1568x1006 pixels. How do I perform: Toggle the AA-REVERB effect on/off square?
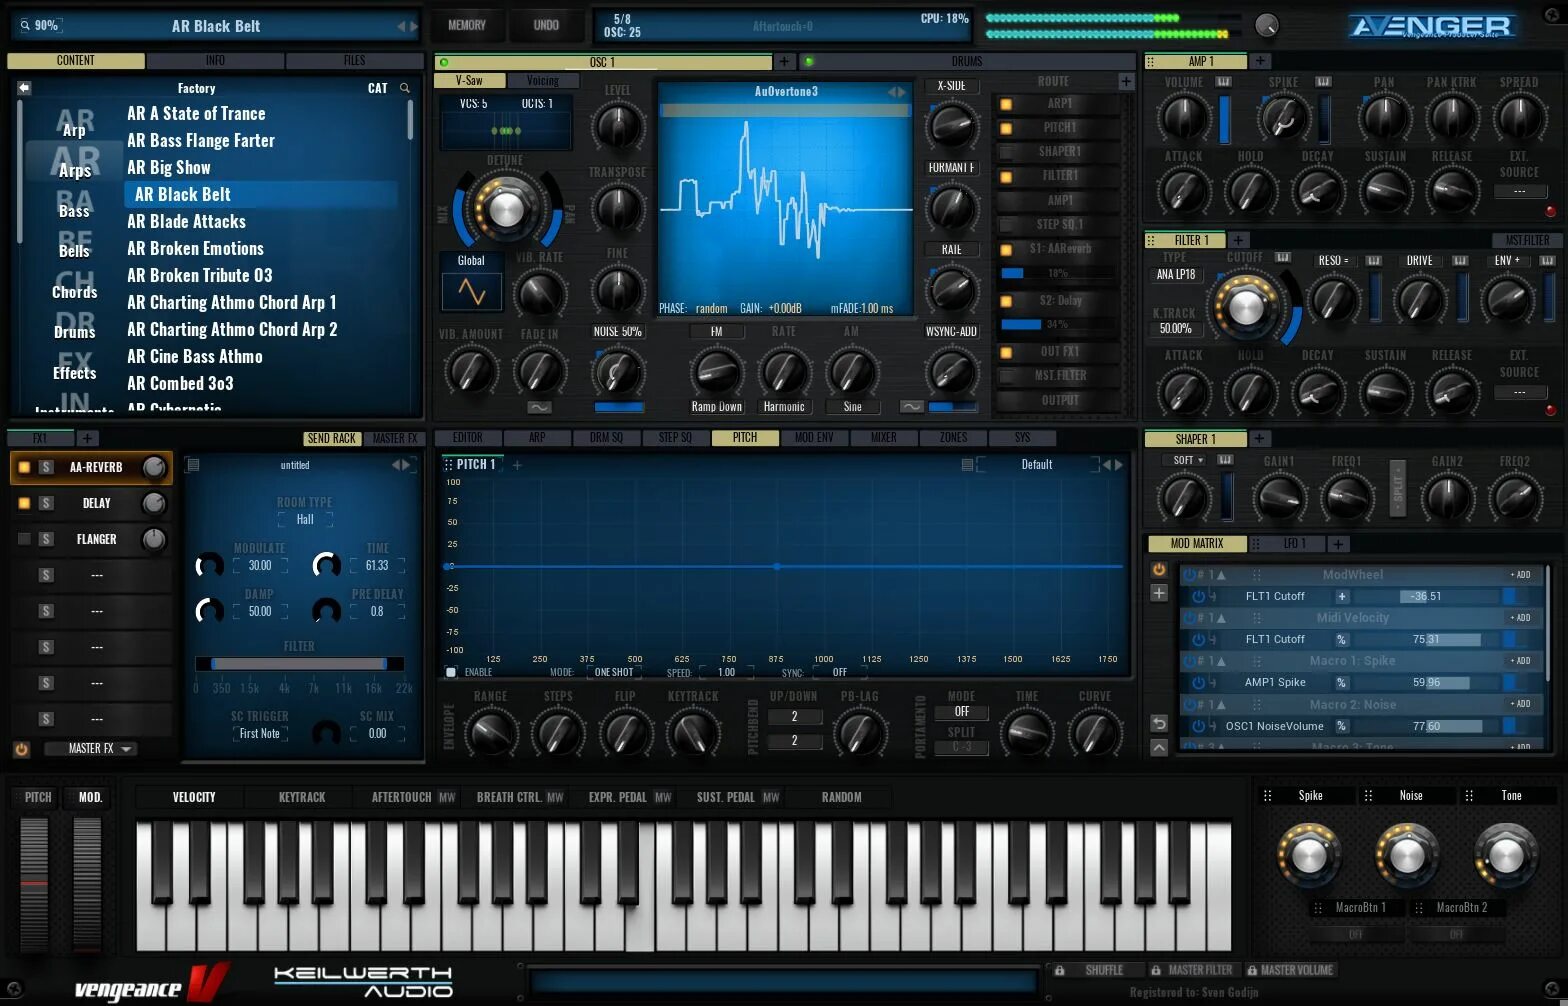[x=24, y=467]
